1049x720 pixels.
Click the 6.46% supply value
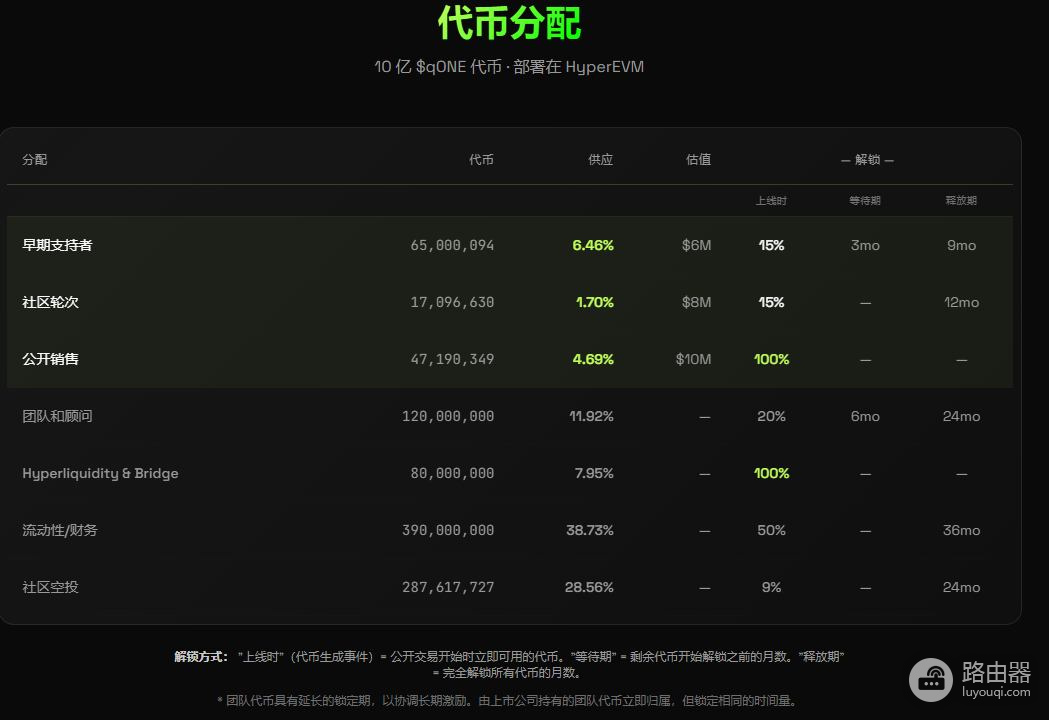[x=593, y=246]
